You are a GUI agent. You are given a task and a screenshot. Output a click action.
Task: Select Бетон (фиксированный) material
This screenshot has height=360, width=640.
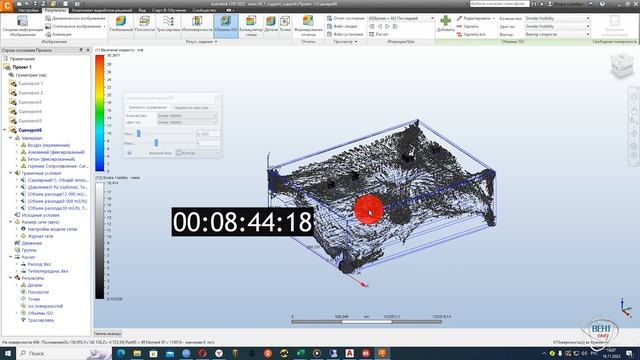click(51, 159)
